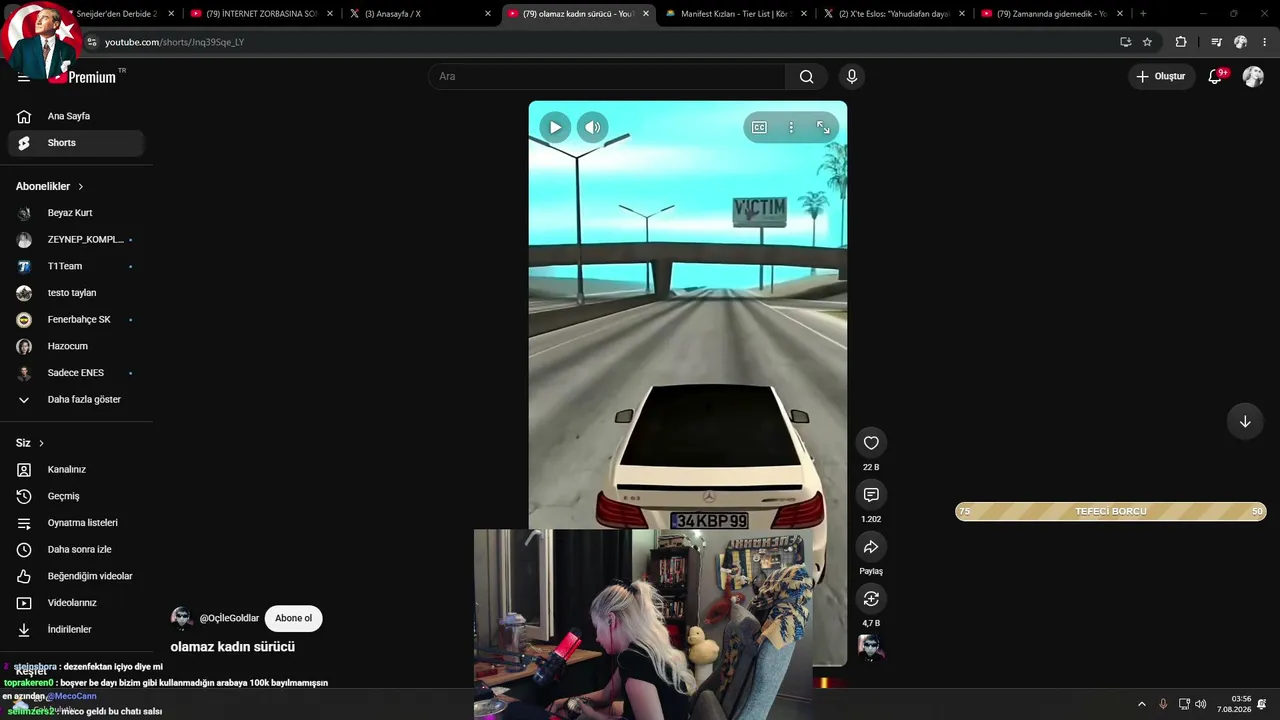View site information icon in address bar
The height and width of the screenshot is (720, 1280).
point(92,42)
